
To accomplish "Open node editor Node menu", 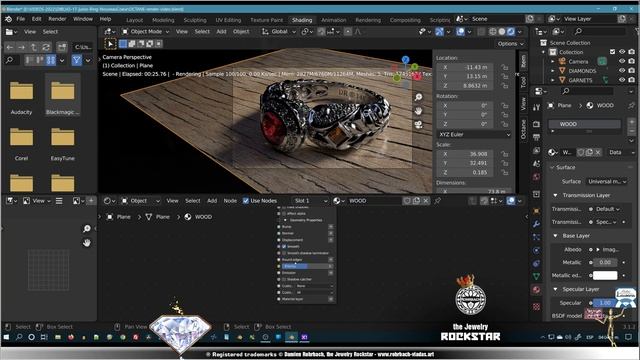I will 230,201.
